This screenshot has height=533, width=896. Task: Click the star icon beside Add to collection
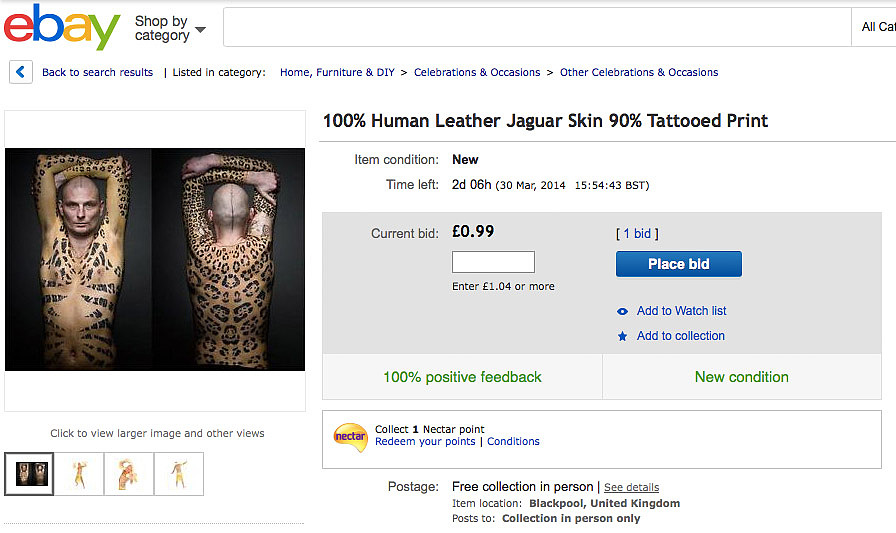(x=623, y=336)
